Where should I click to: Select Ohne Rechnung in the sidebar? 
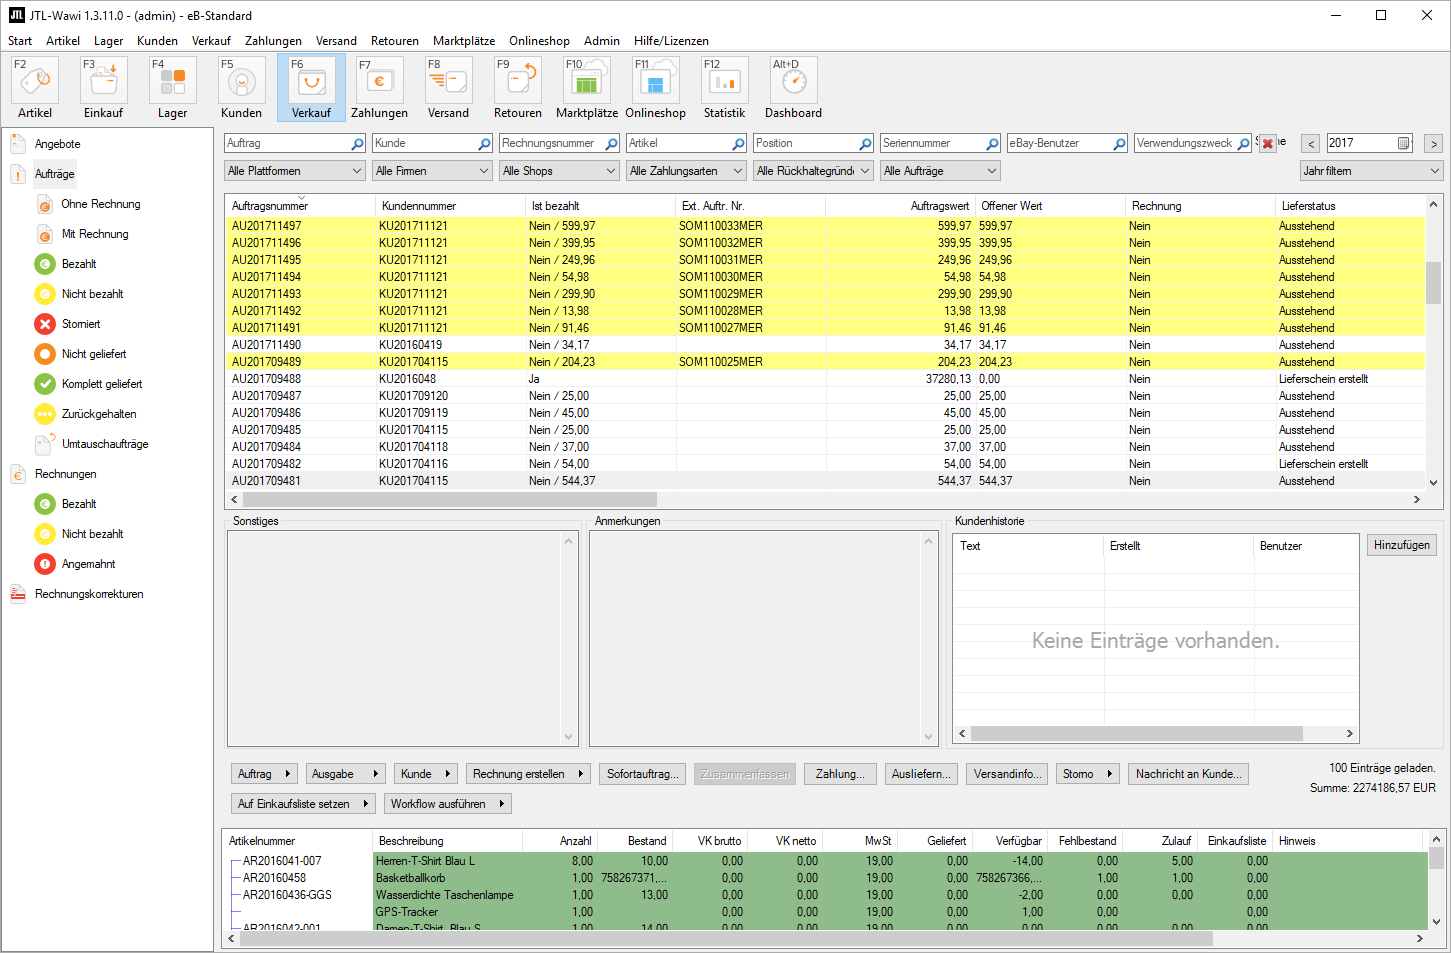(101, 204)
